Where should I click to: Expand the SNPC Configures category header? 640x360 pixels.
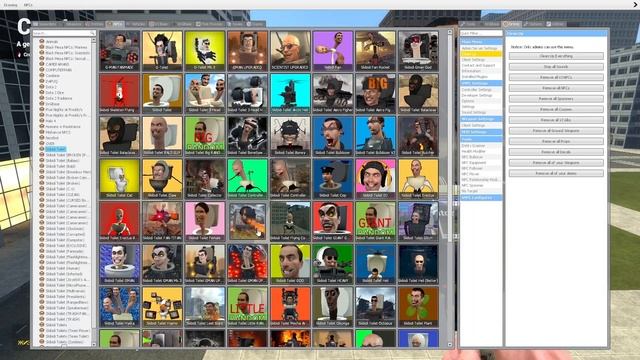[481, 198]
